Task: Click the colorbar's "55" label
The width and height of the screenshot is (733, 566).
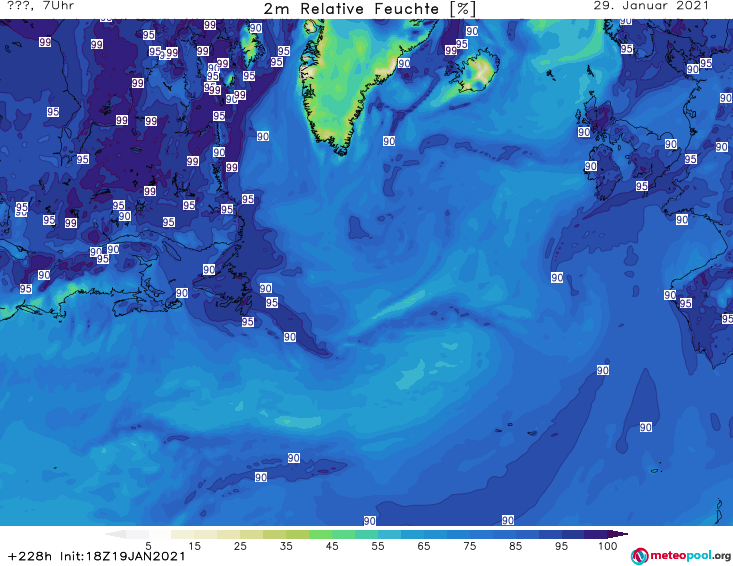Action: click(x=378, y=546)
